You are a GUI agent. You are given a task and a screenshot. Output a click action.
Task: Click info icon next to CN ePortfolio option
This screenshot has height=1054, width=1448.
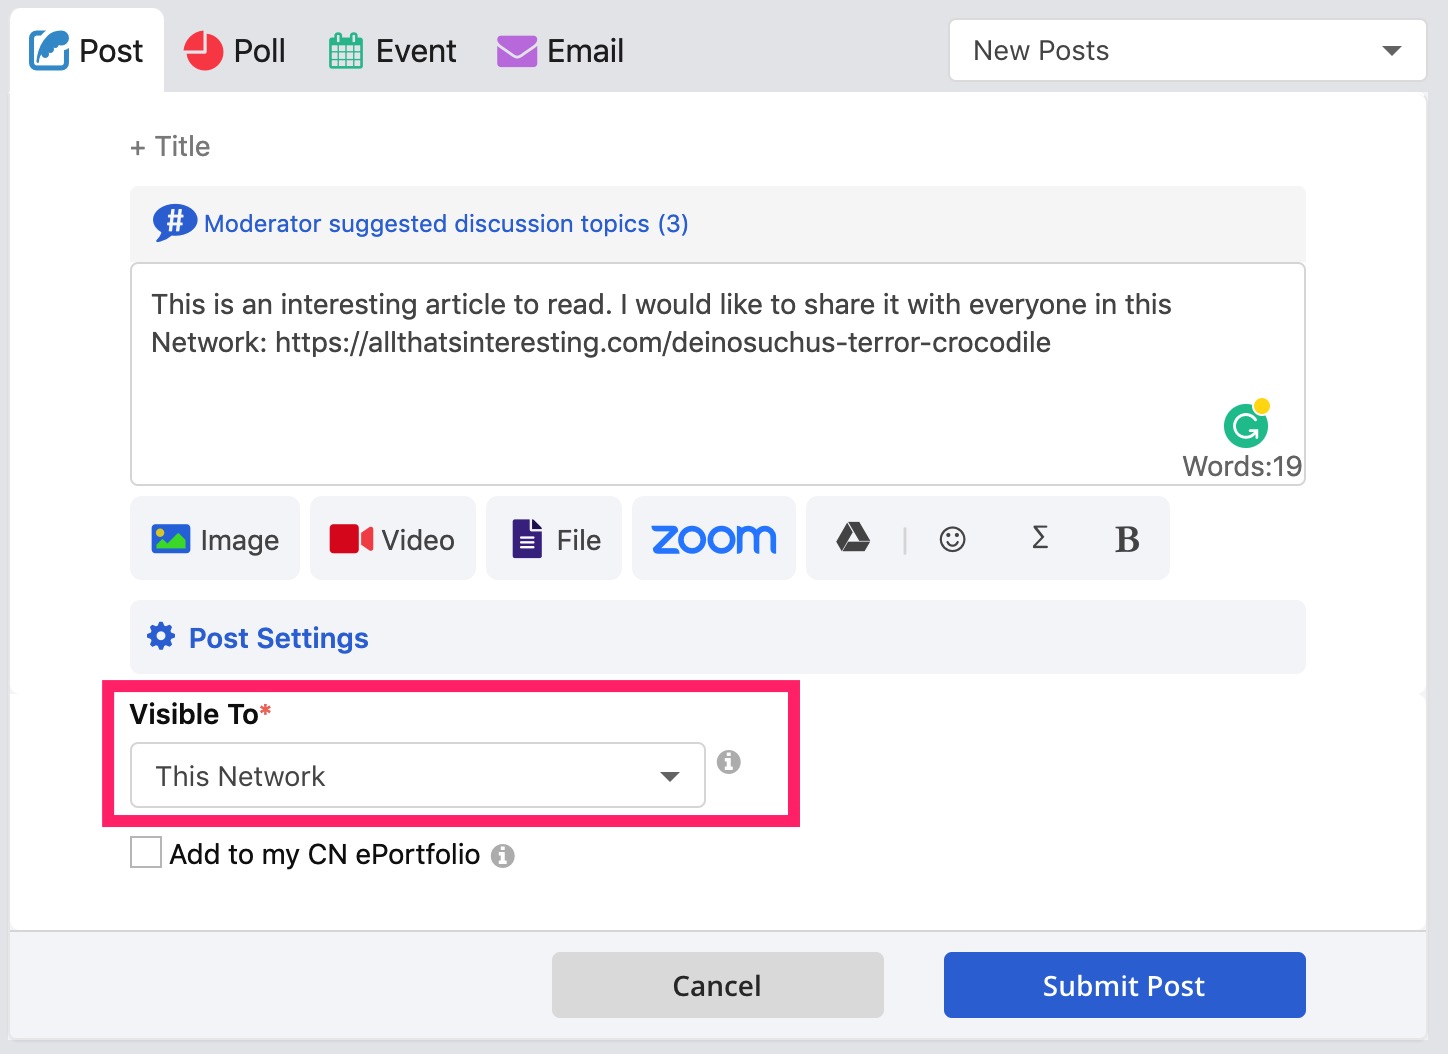[x=504, y=856]
